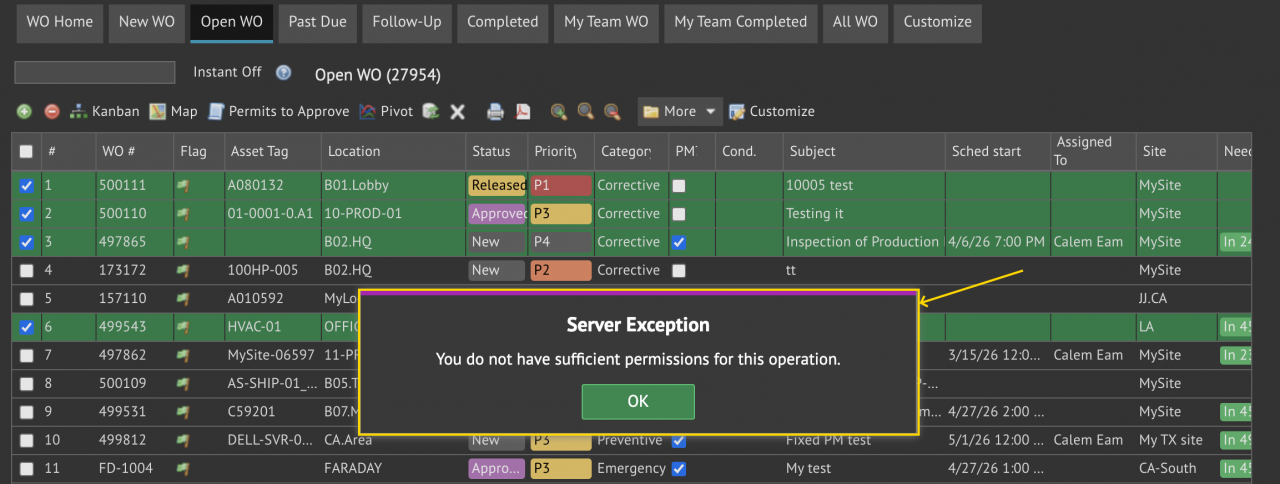Click the white X icon in toolbar
The image size is (1280, 484).
[x=457, y=112]
